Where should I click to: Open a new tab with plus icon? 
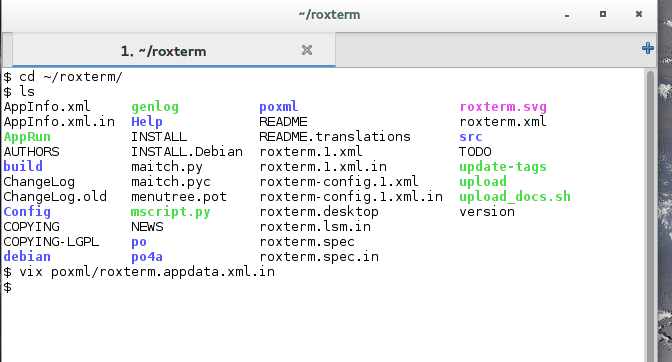click(648, 48)
